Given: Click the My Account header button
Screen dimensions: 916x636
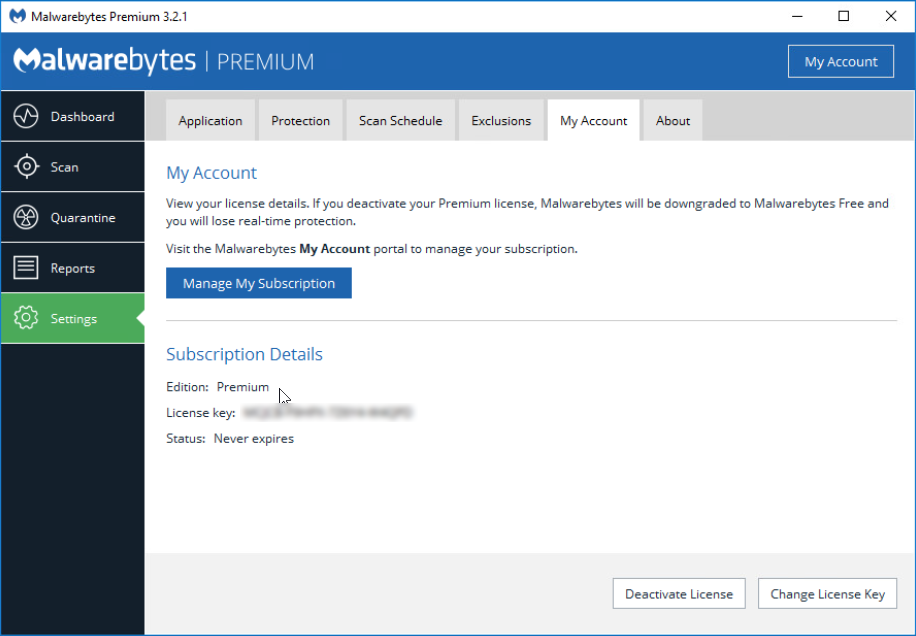Looking at the screenshot, I should (841, 61).
